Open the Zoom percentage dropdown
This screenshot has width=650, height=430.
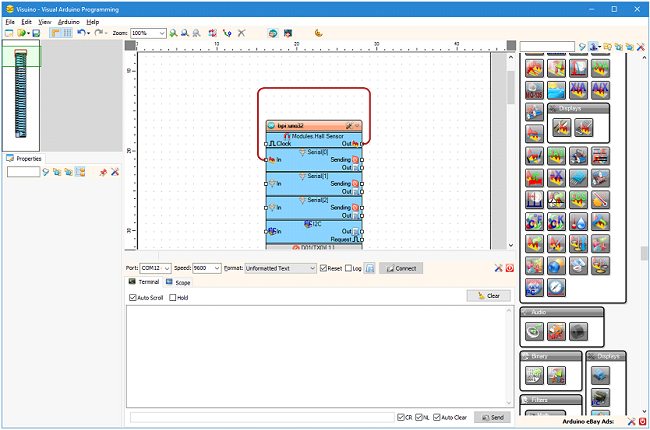(162, 33)
